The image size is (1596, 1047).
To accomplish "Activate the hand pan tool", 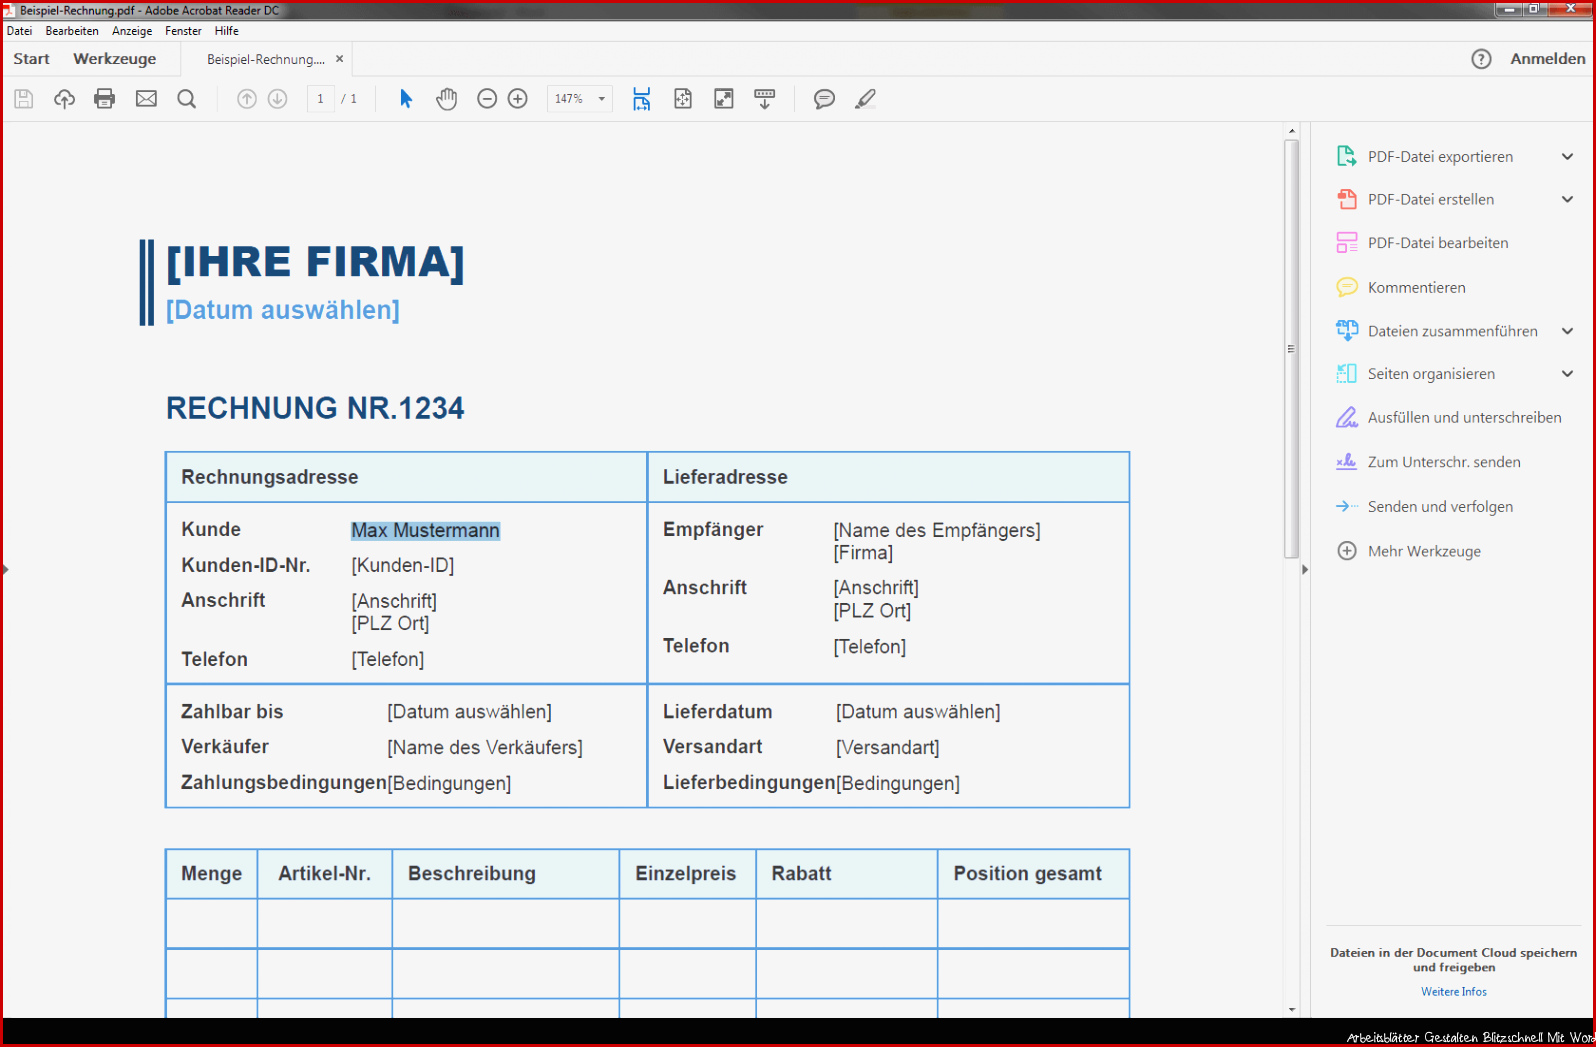I will pyautogui.click(x=447, y=99).
